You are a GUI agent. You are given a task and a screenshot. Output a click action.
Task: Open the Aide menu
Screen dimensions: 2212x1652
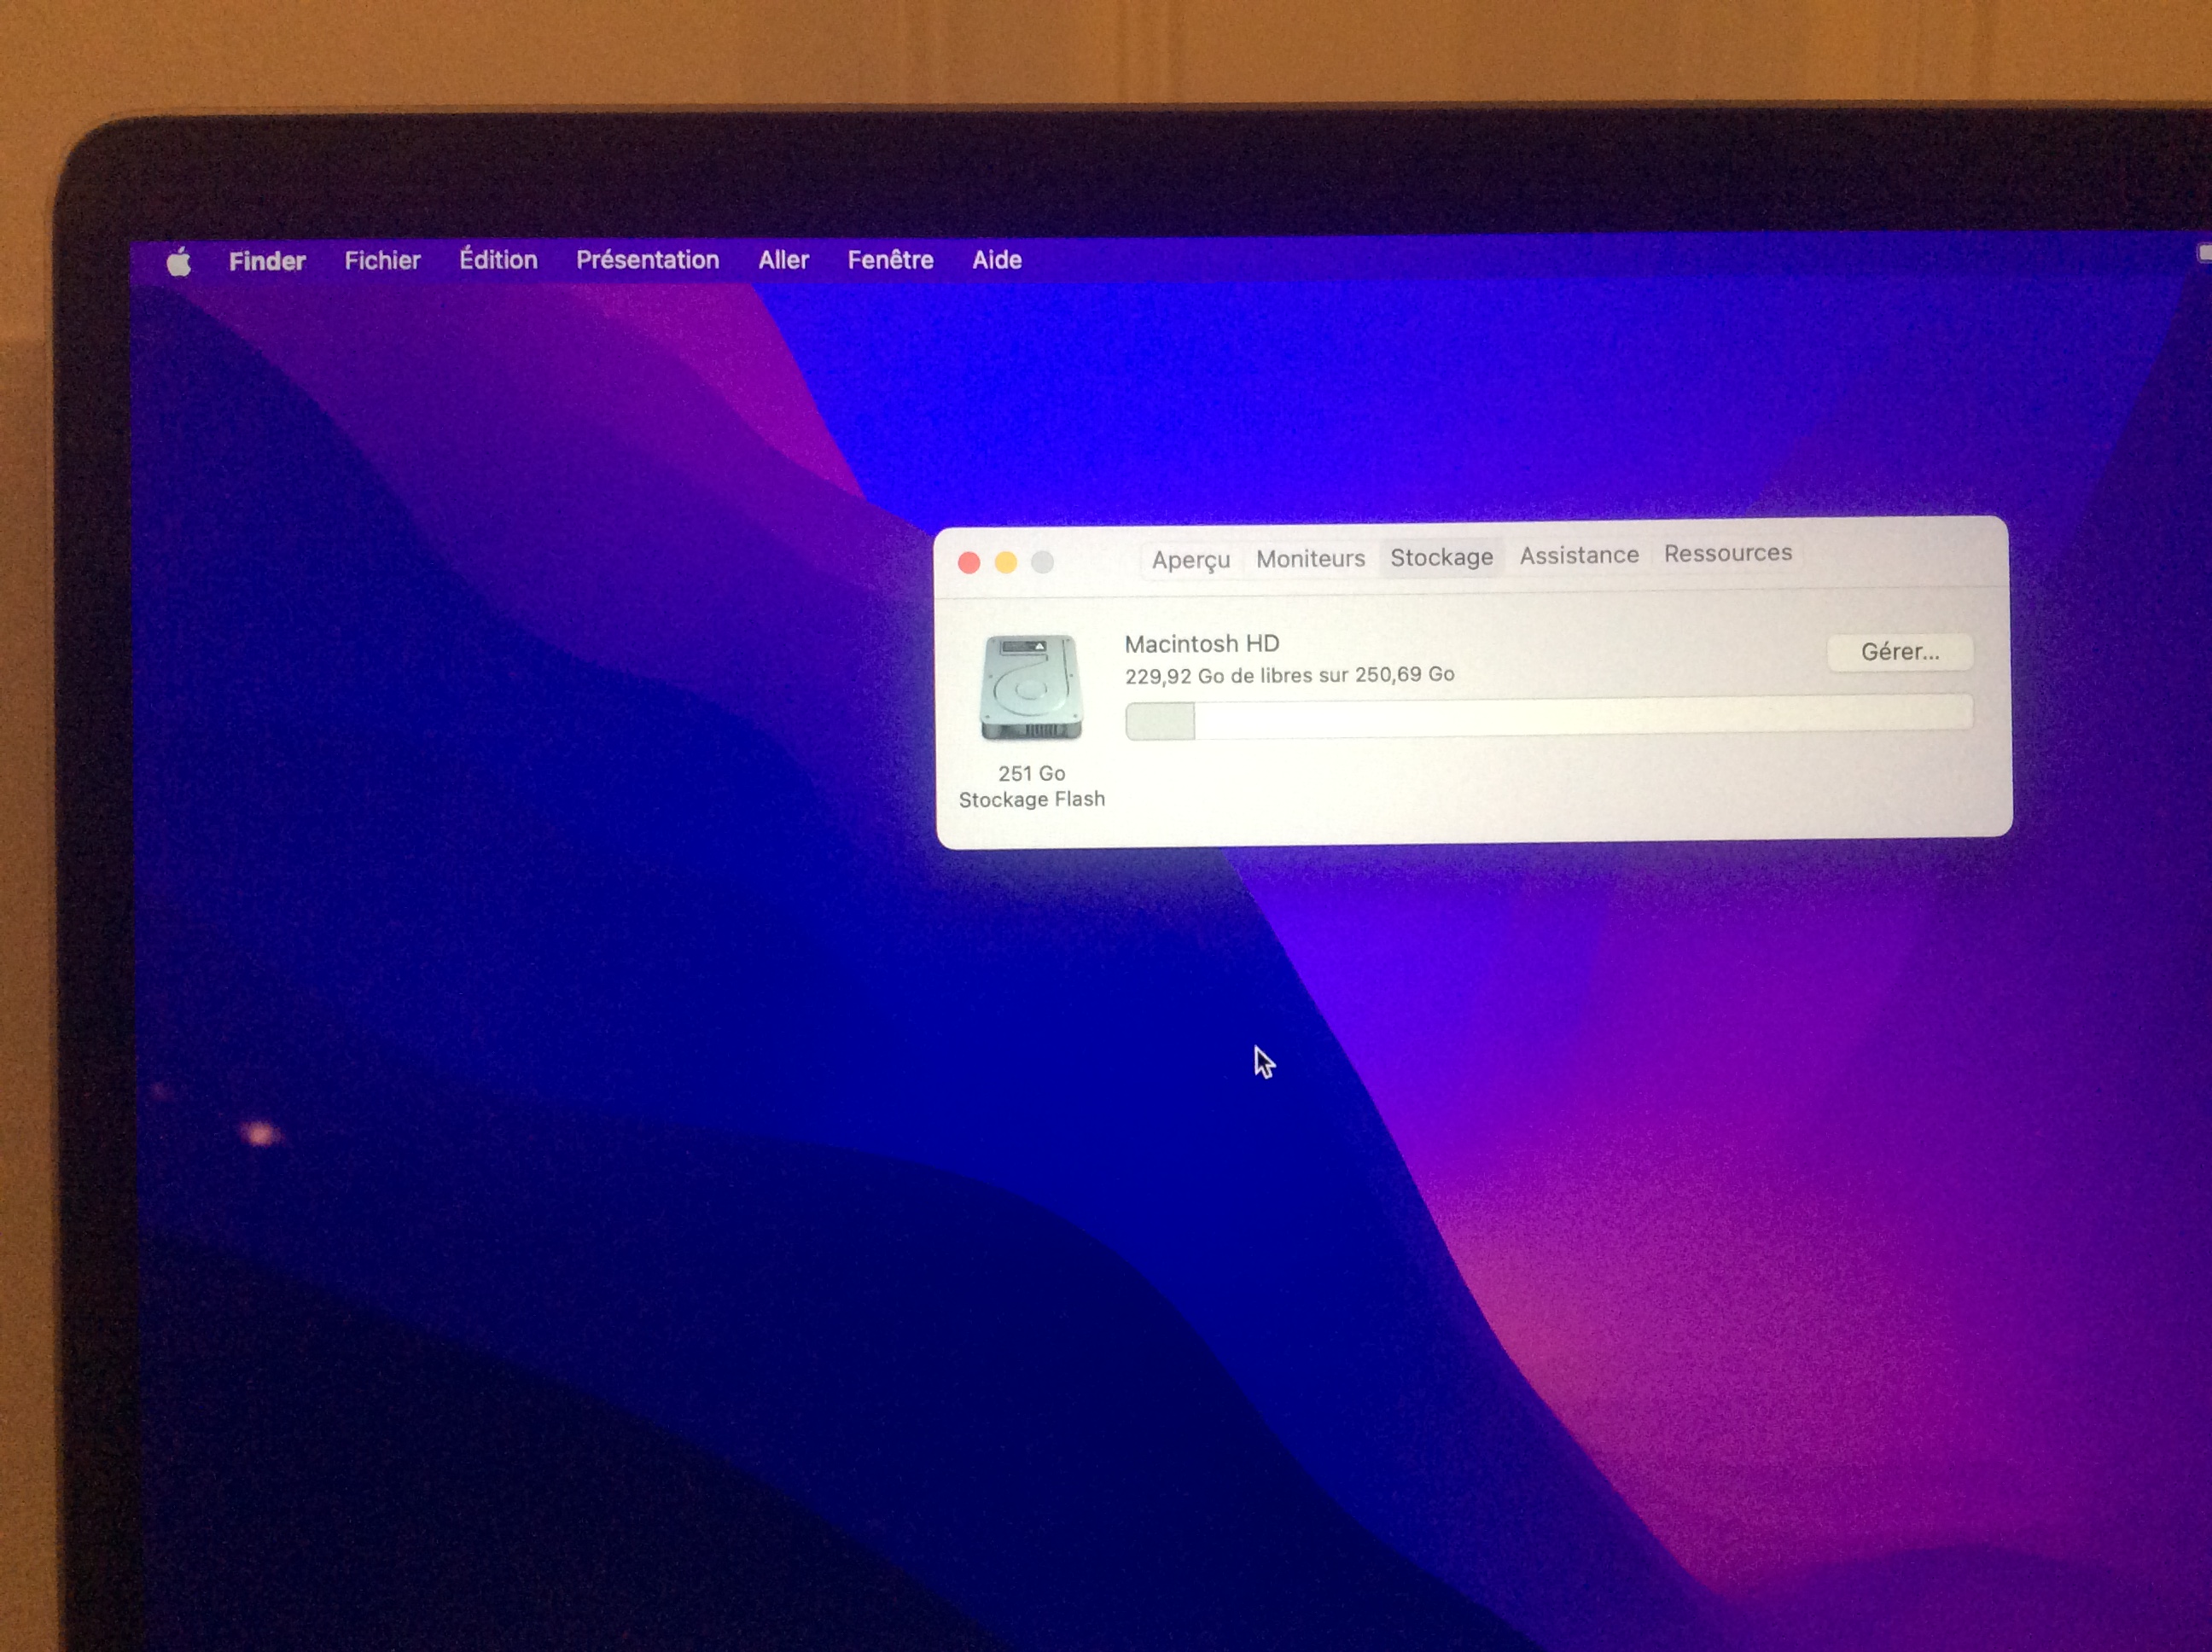996,260
